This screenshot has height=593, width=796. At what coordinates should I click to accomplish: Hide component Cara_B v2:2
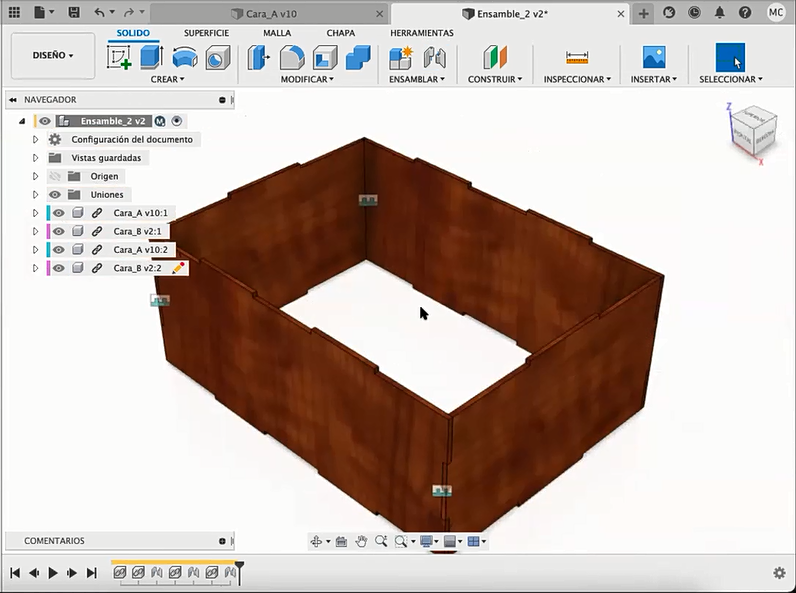point(59,268)
